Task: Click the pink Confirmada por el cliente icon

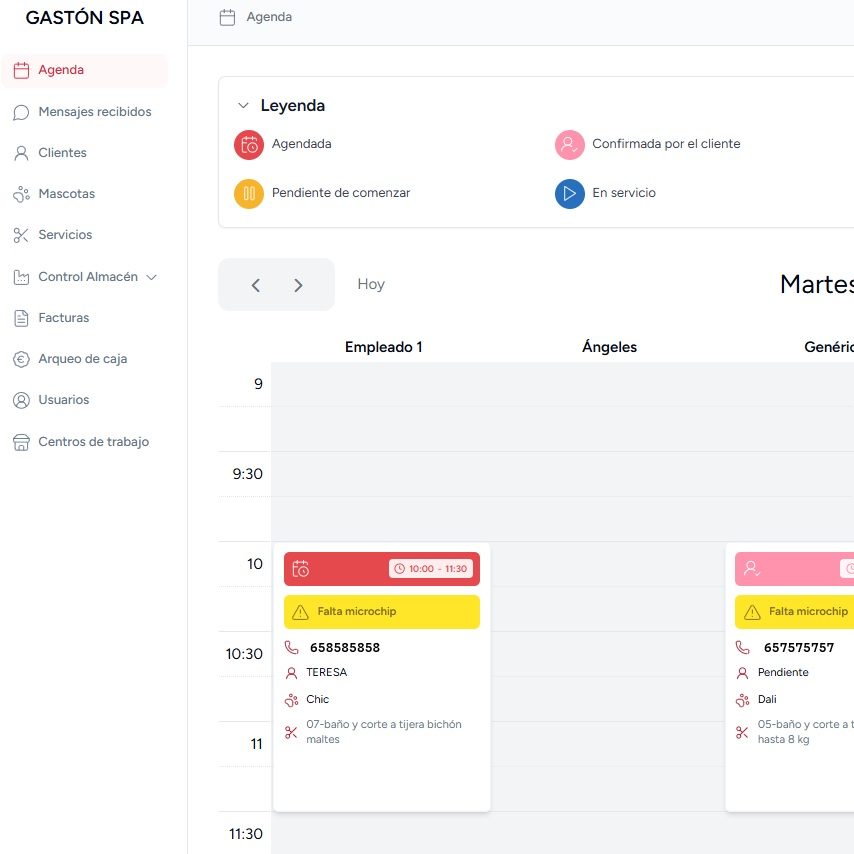Action: point(570,145)
